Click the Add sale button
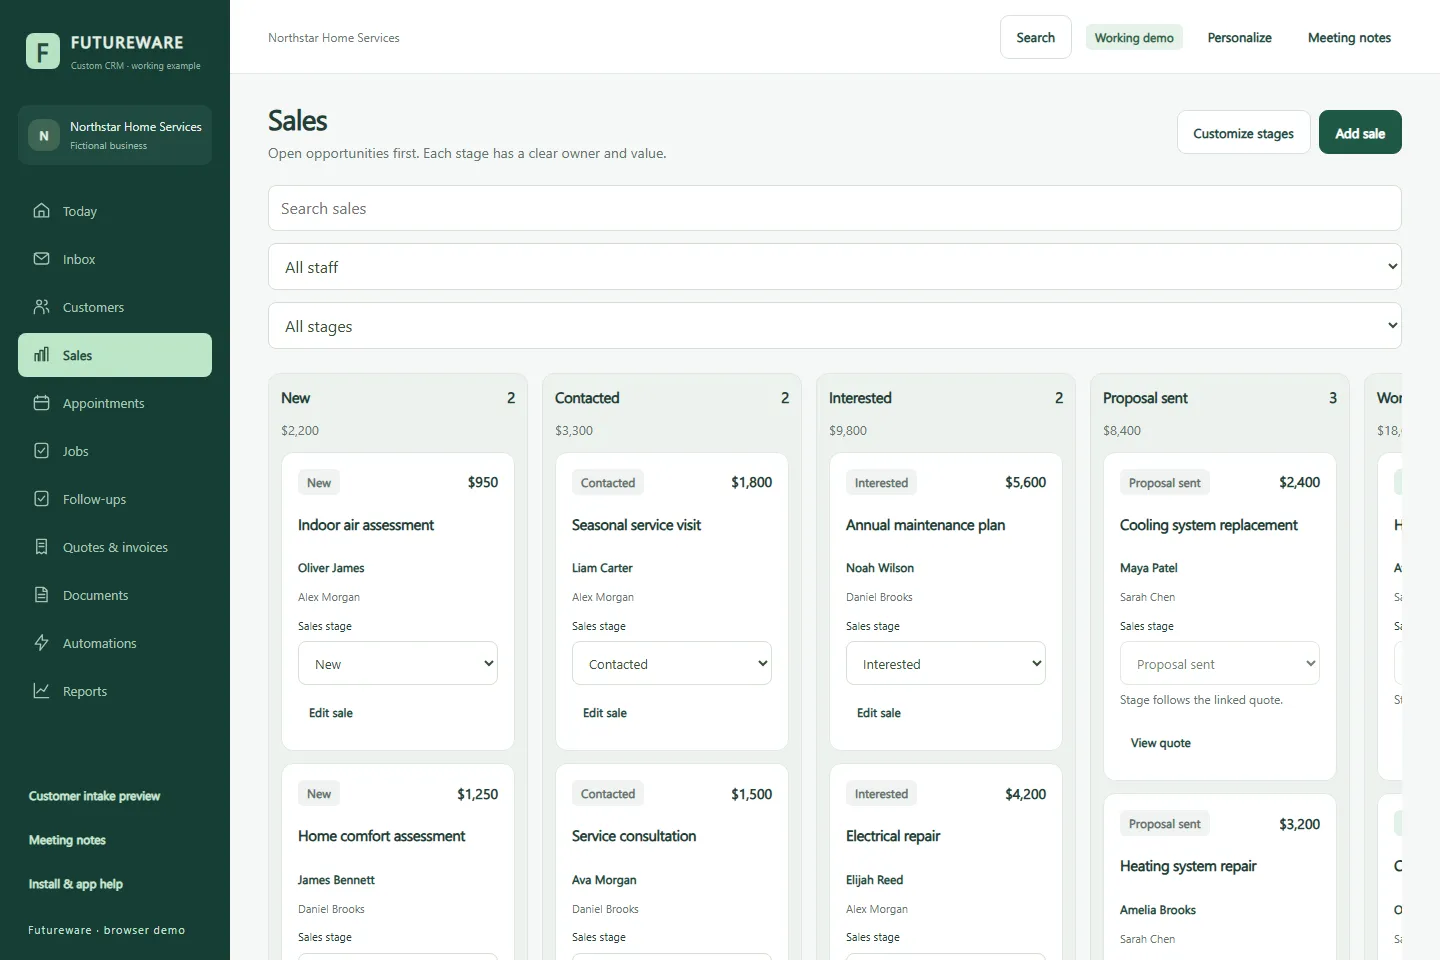 (1360, 132)
